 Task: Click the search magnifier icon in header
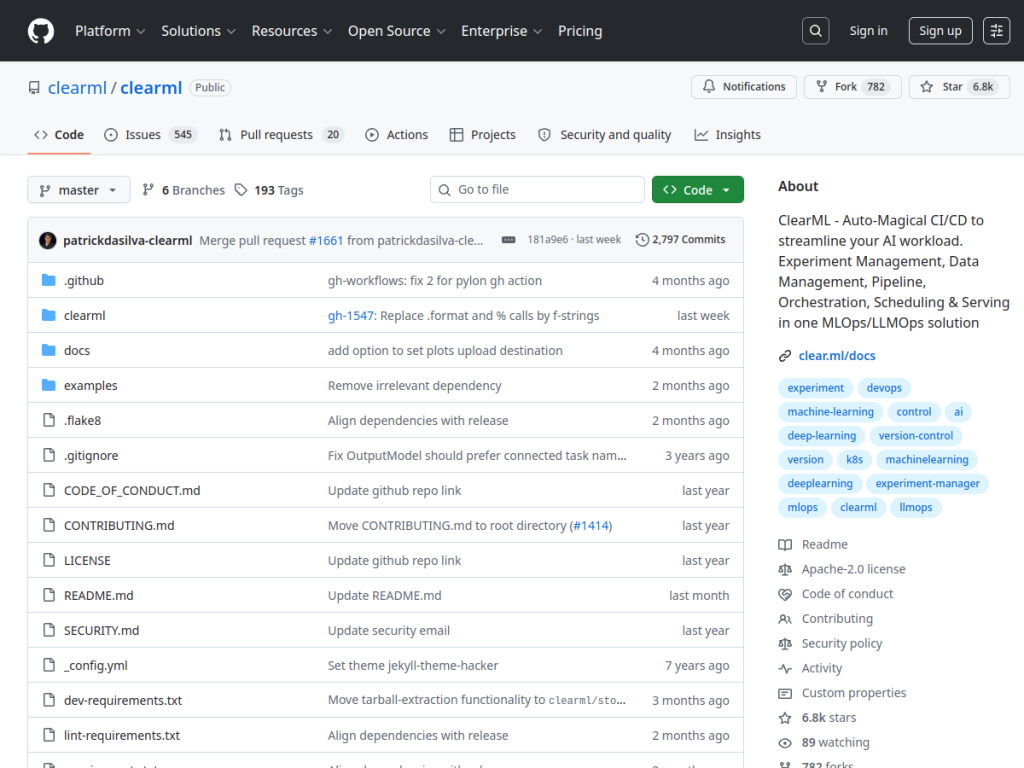click(816, 31)
